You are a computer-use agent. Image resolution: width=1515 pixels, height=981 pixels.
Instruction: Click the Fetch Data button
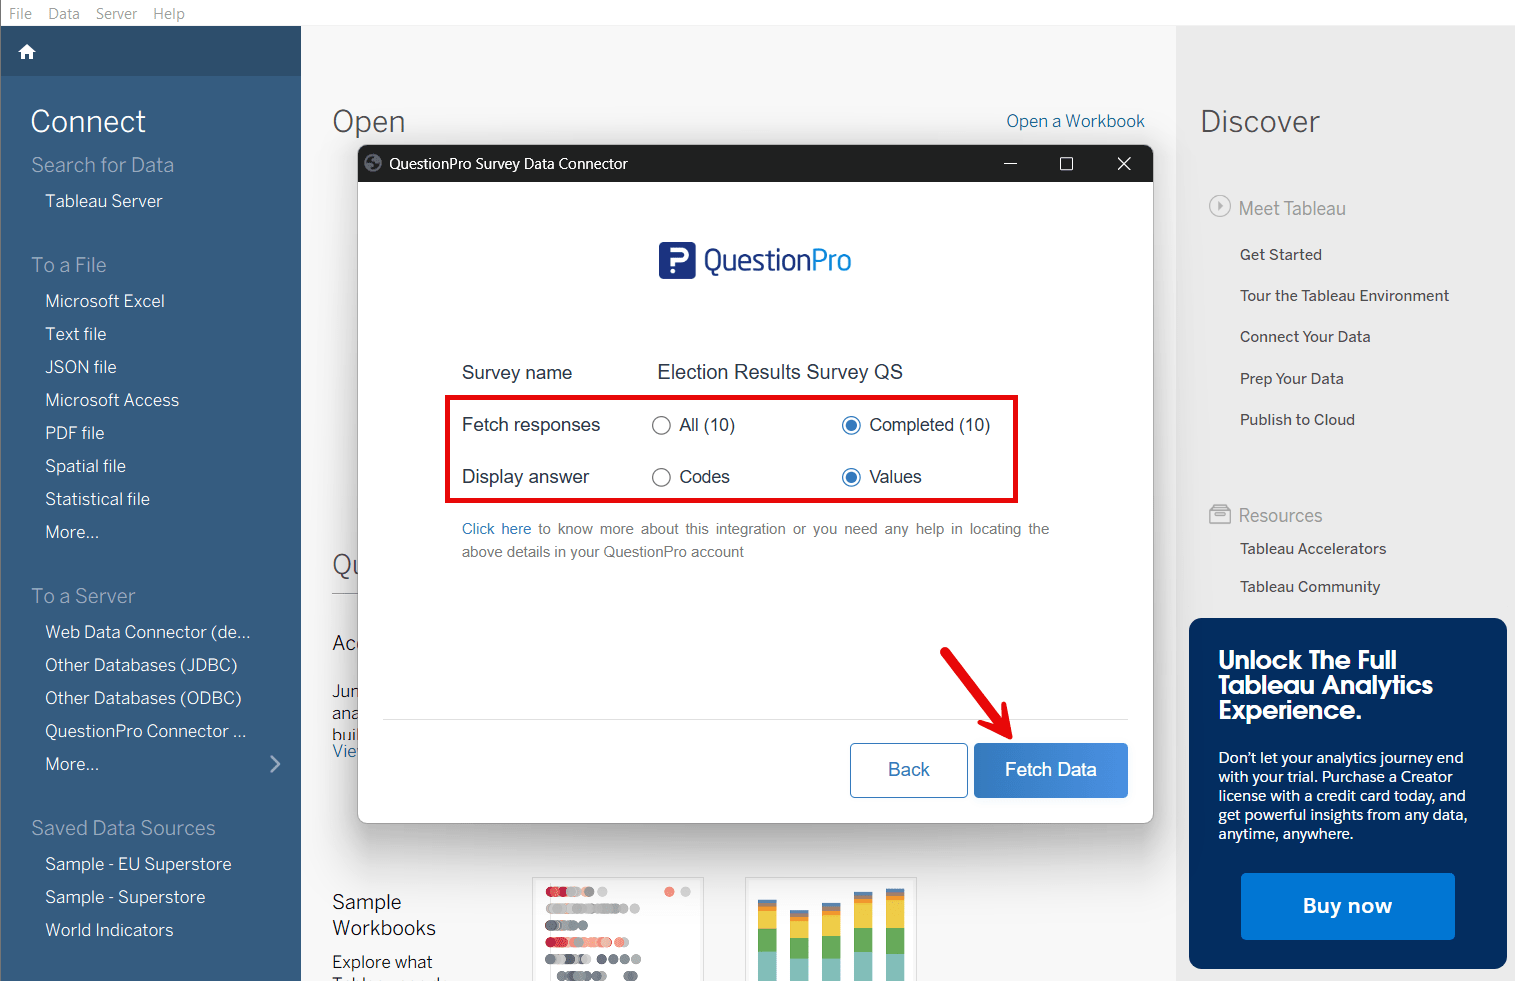1051,770
